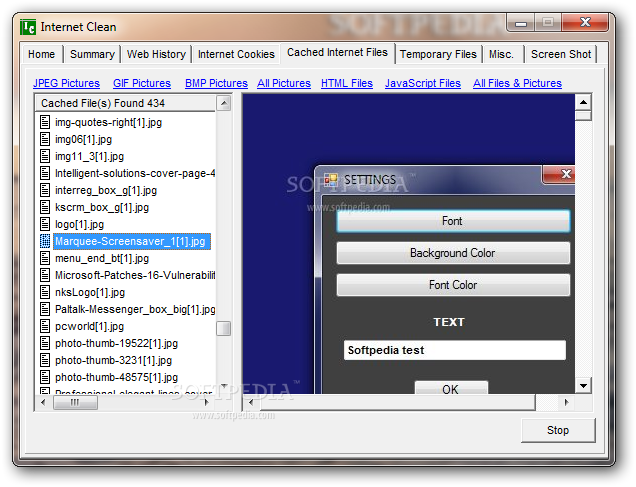Select pcworld[1].jpg entry

tap(90, 326)
